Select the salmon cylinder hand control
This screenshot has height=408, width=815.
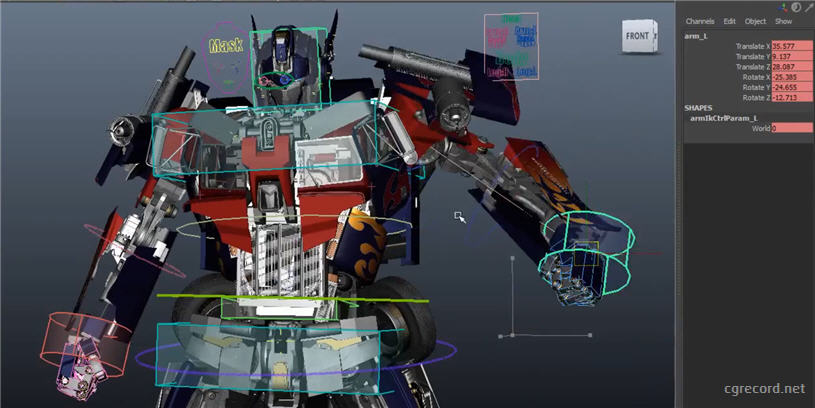(x=86, y=344)
